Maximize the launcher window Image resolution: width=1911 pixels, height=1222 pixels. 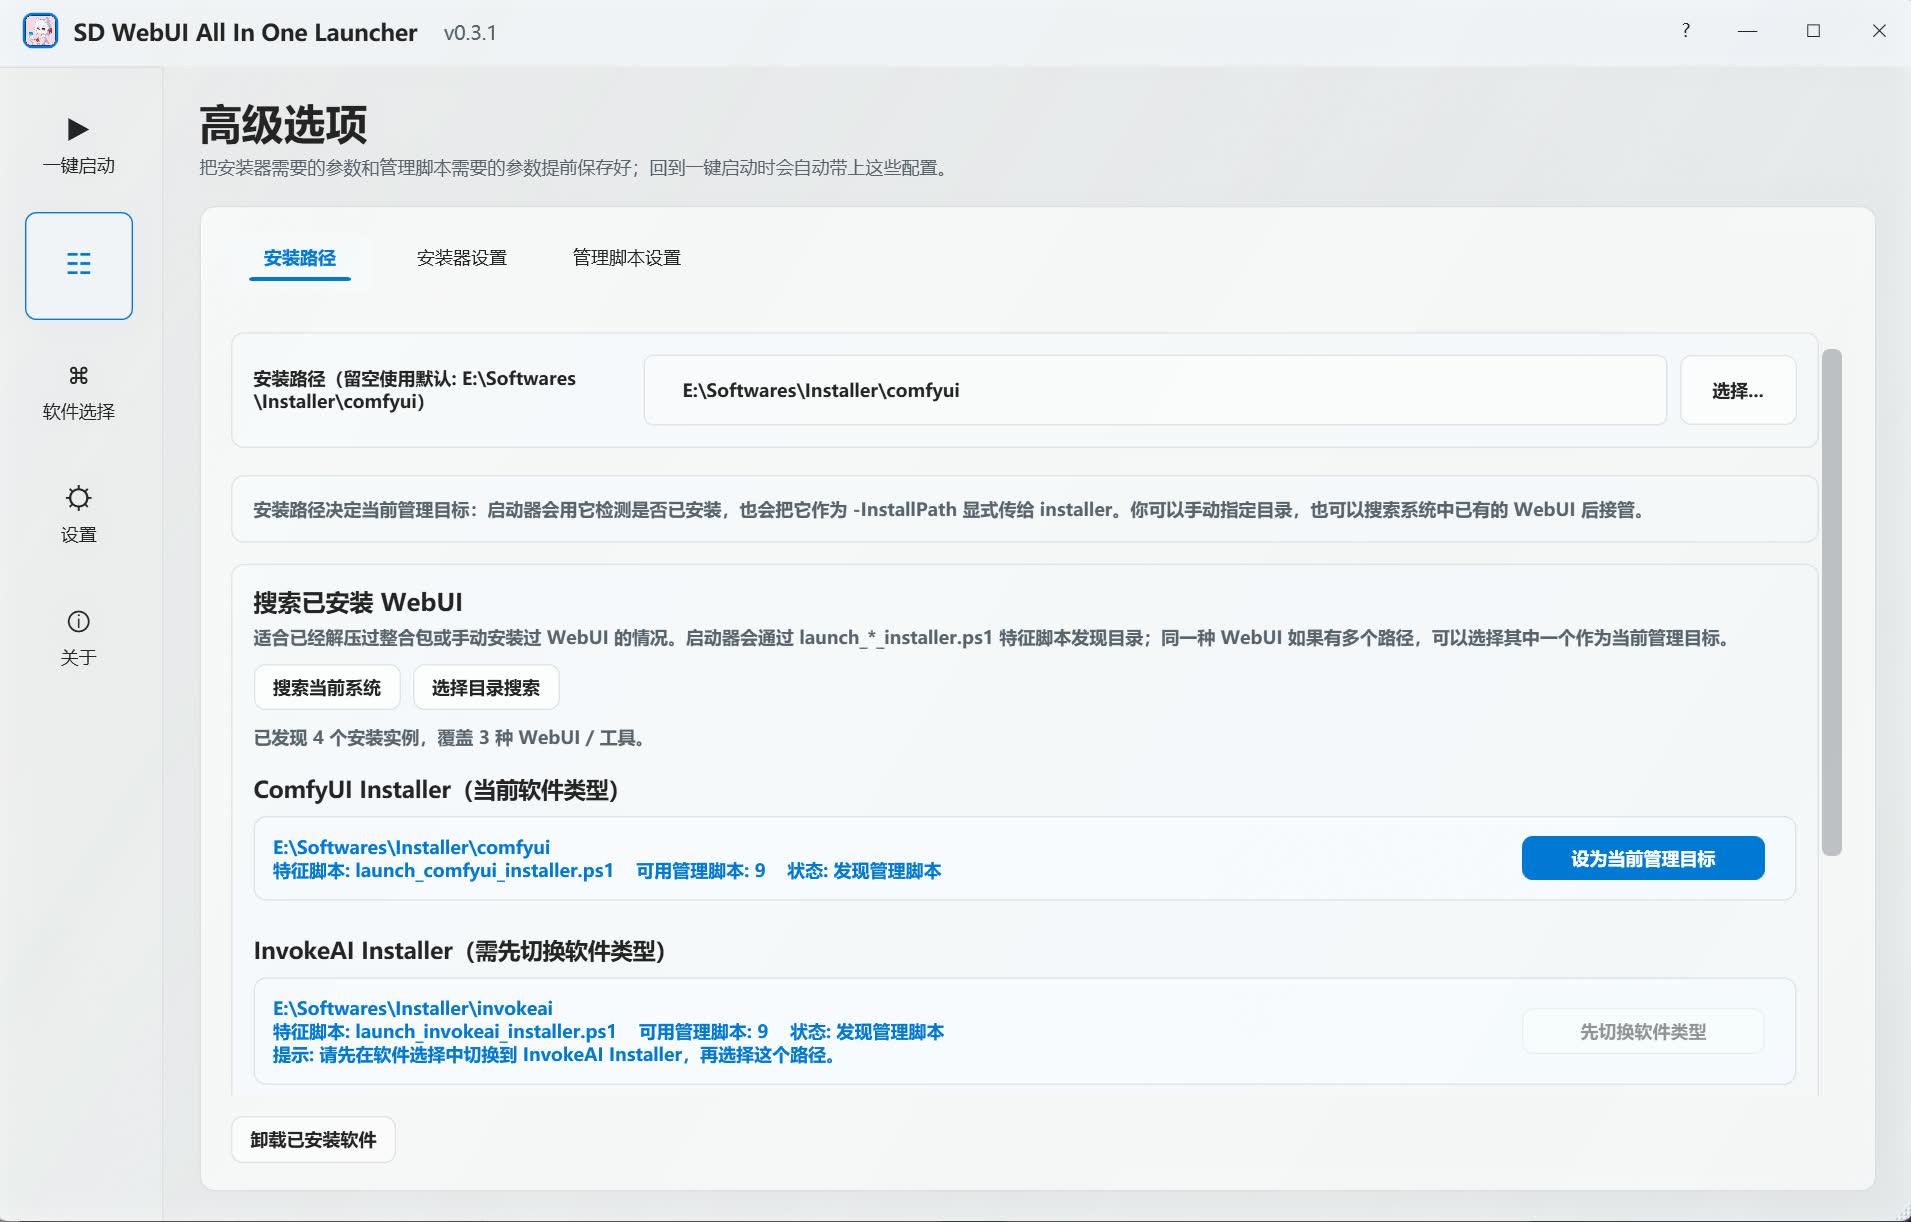[x=1813, y=31]
